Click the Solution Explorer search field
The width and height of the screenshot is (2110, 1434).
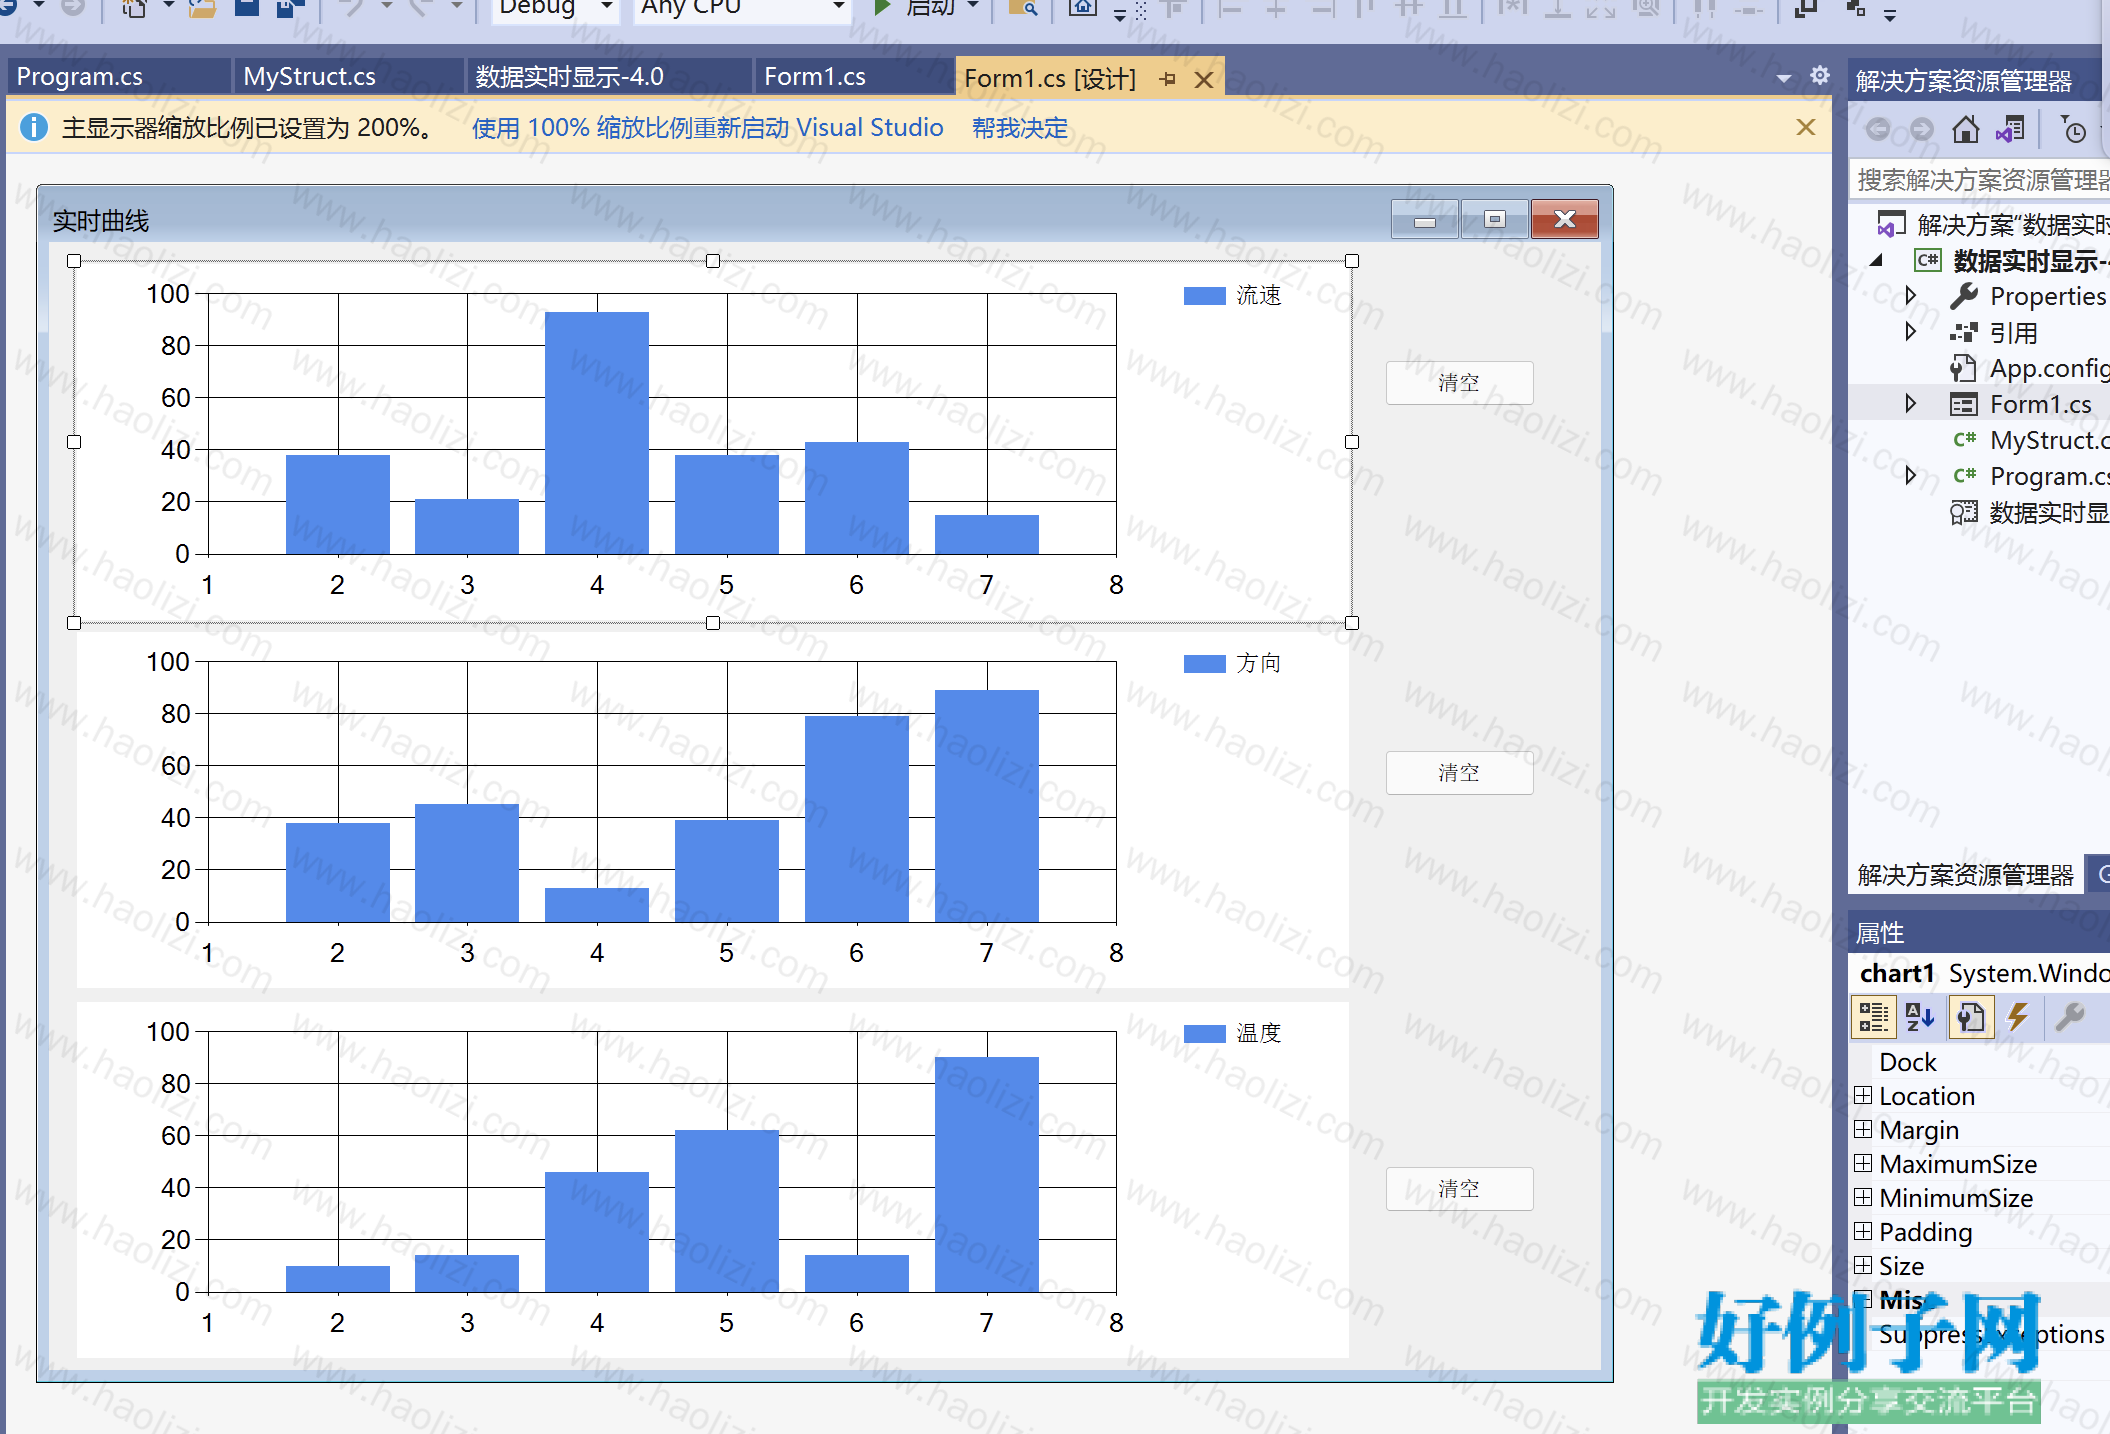[1980, 180]
